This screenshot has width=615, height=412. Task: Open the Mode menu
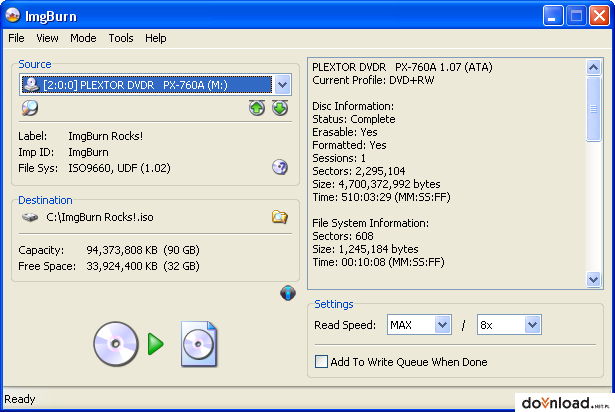tap(83, 38)
